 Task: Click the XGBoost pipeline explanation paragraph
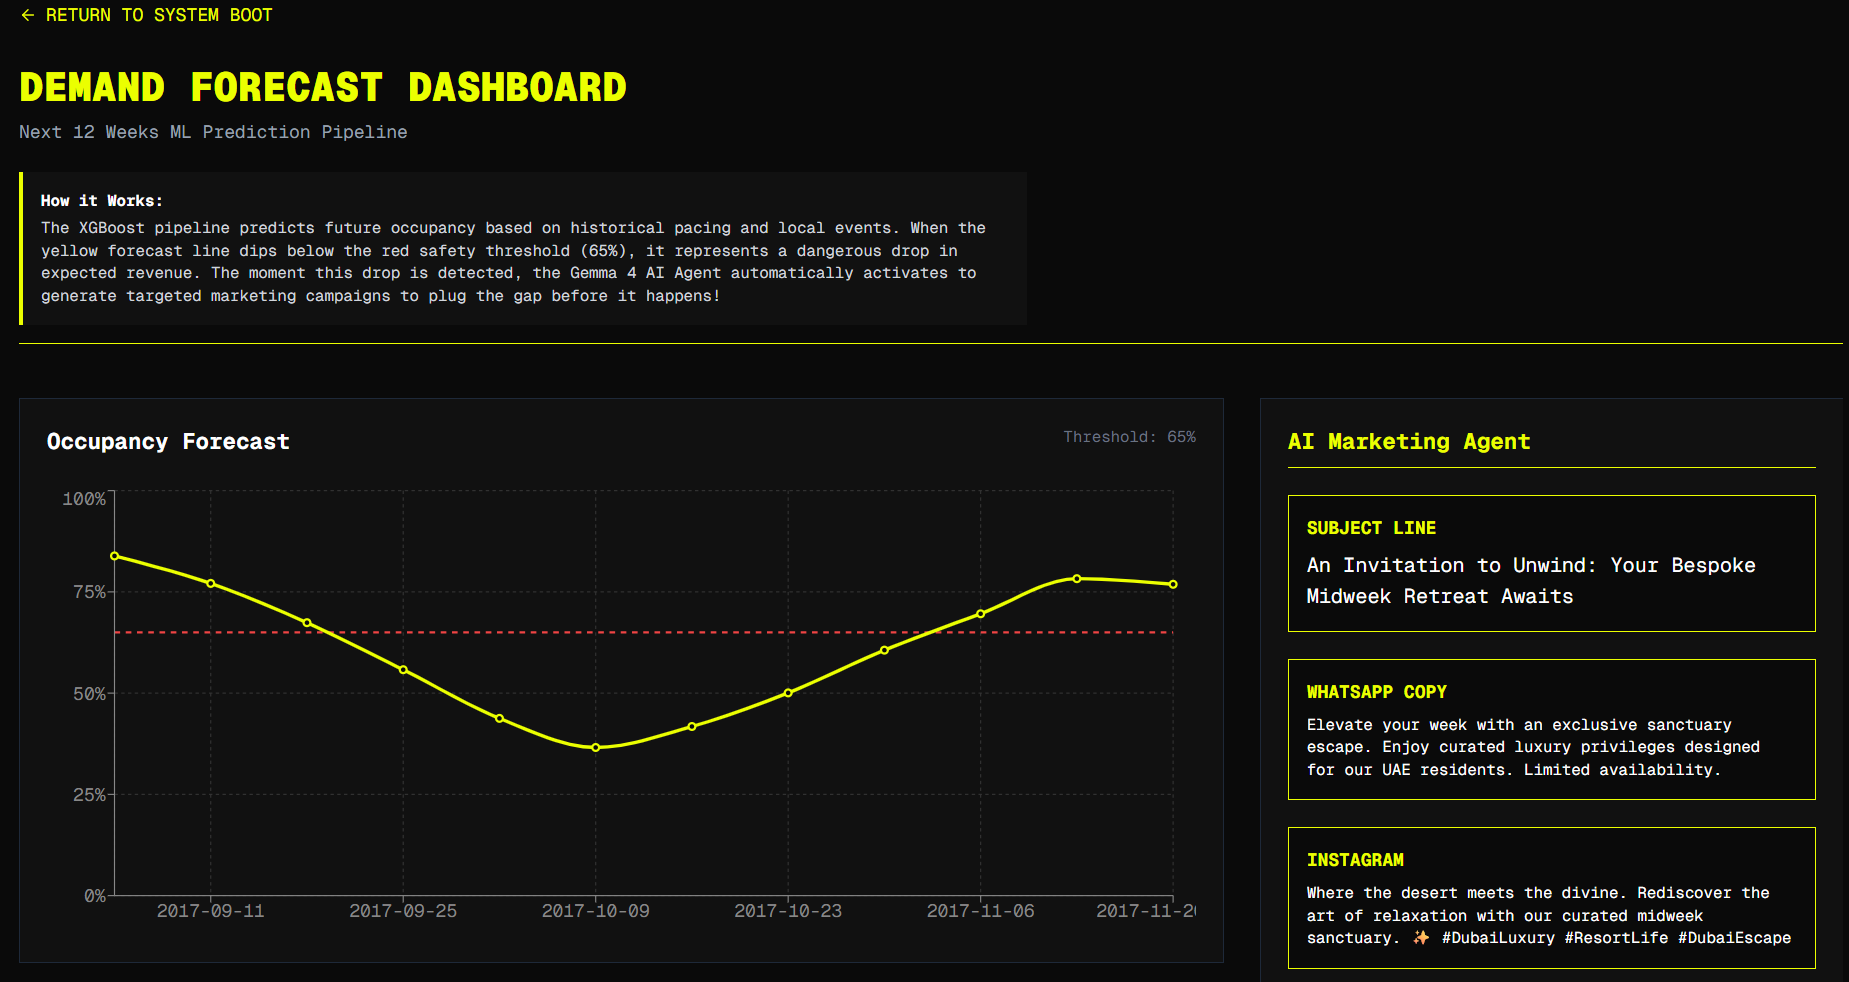513,262
